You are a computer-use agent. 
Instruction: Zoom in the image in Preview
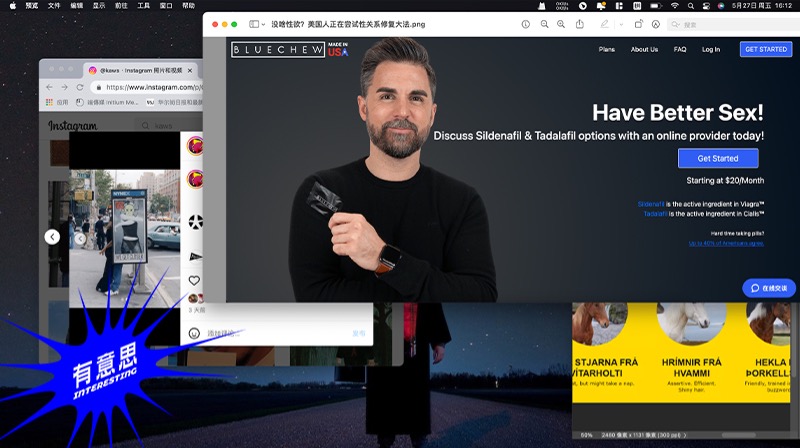point(561,24)
